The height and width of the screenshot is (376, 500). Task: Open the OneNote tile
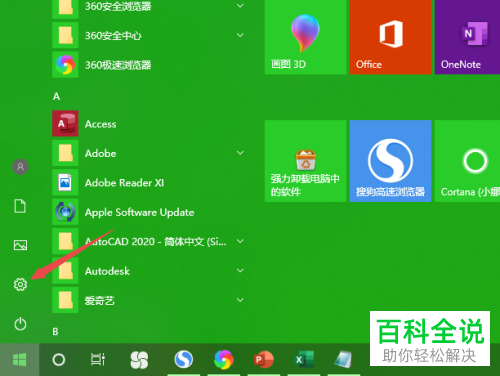467,37
